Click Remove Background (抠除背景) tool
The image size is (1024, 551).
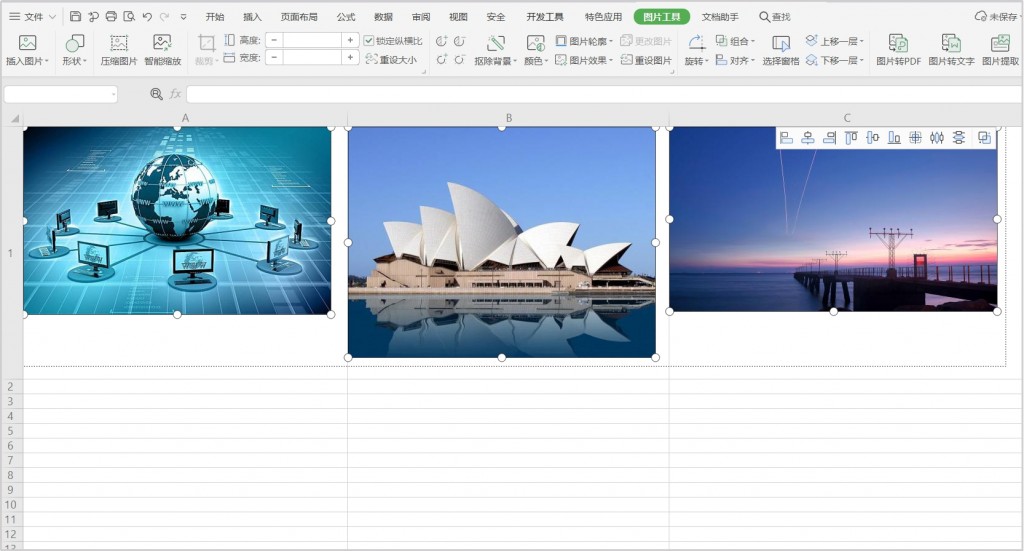pos(495,50)
